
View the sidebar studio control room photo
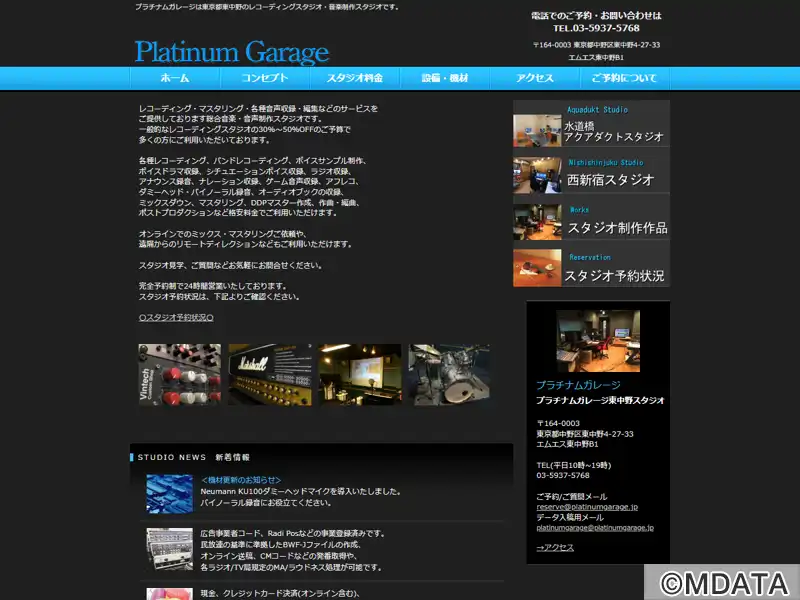pos(598,341)
